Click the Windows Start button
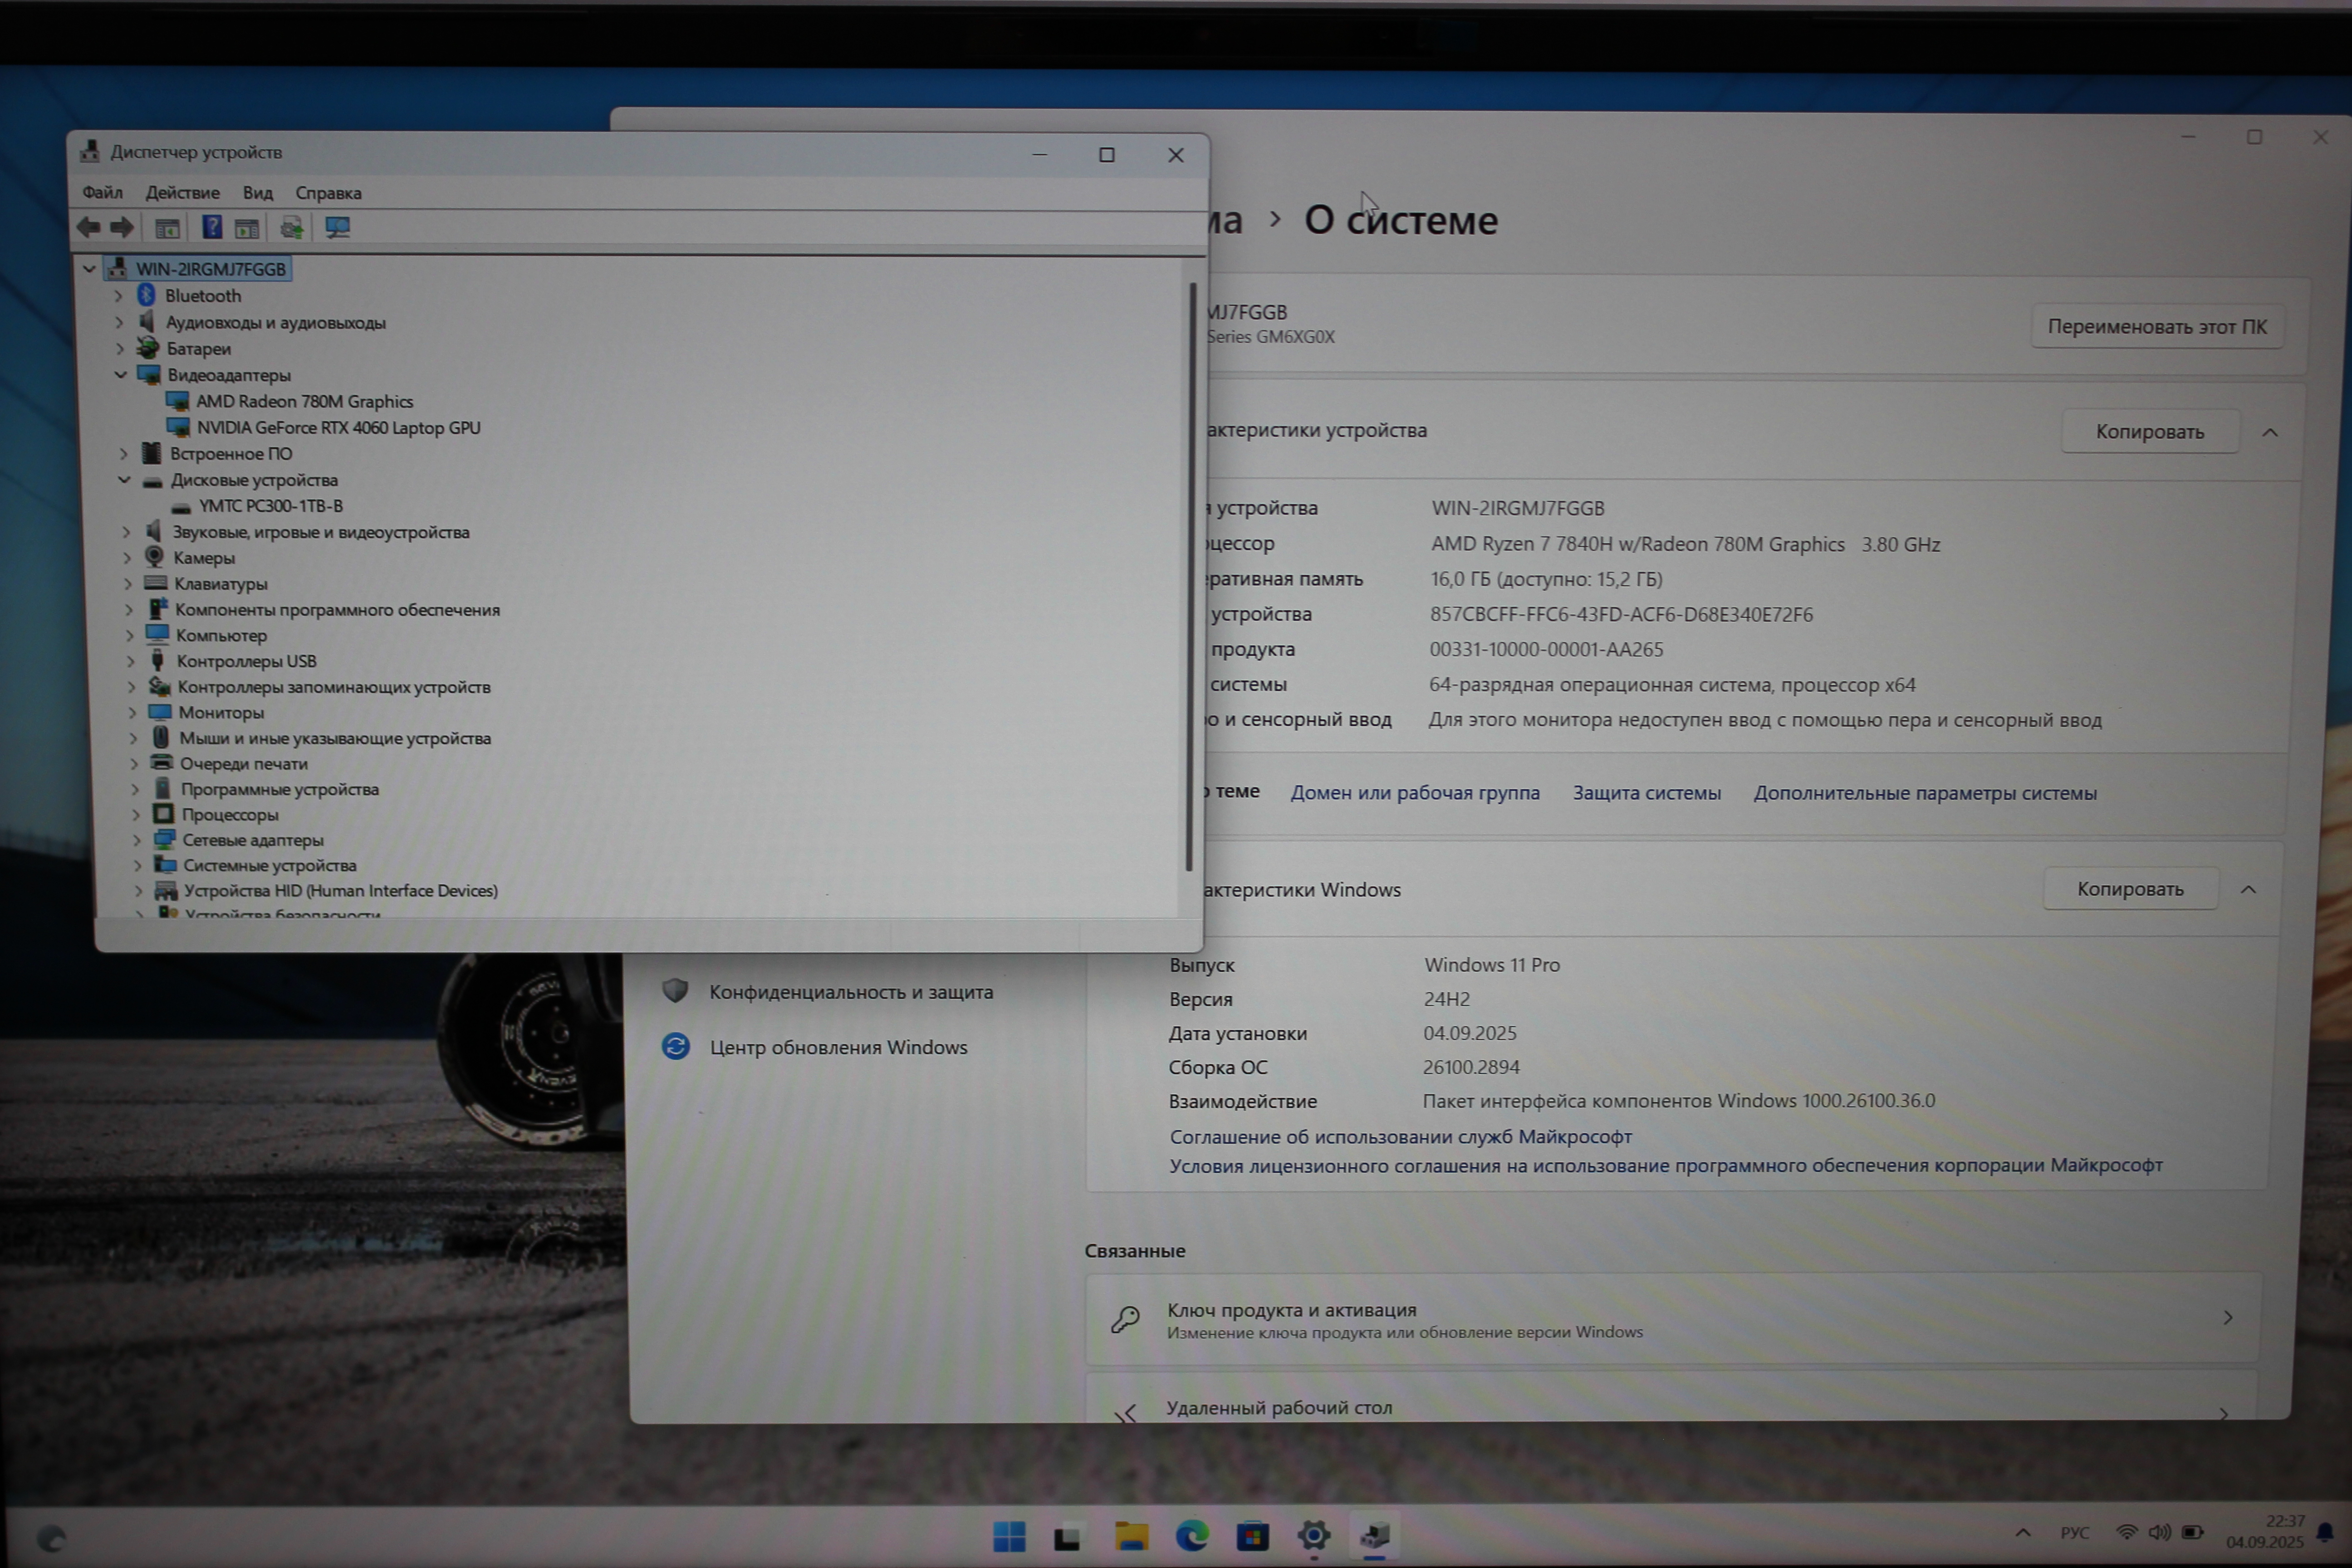The height and width of the screenshot is (1568, 2352). [1009, 1536]
